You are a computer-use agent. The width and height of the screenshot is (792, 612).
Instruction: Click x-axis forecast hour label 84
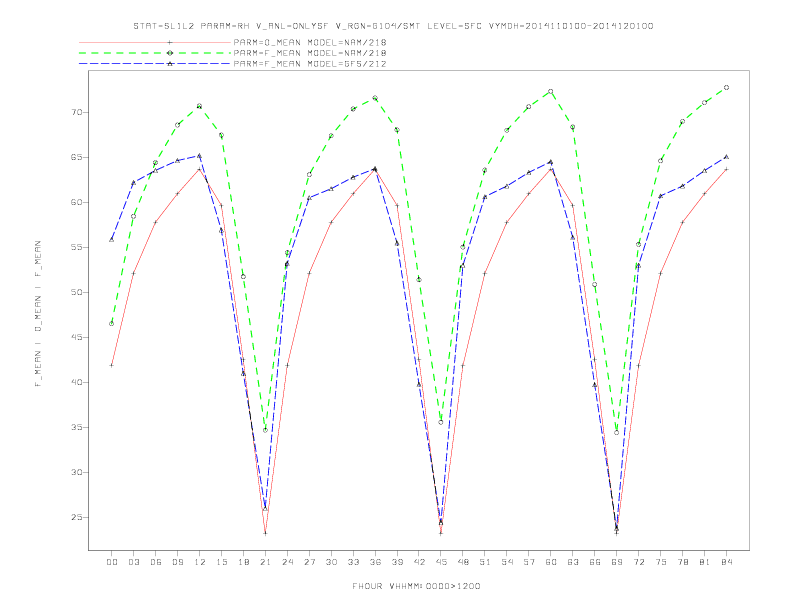tap(727, 562)
